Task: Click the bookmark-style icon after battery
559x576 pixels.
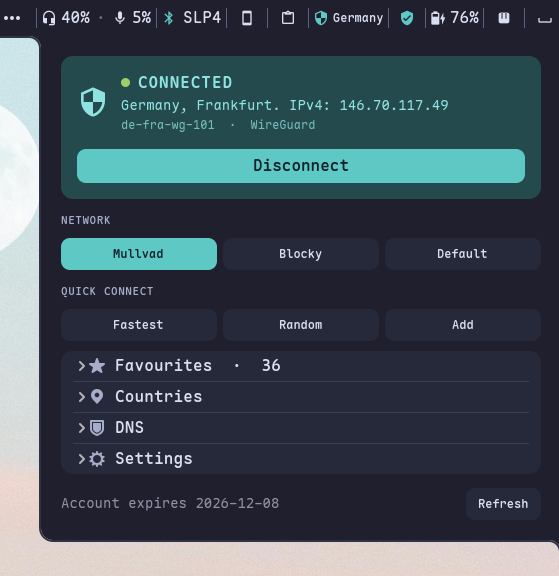Action: (504, 18)
